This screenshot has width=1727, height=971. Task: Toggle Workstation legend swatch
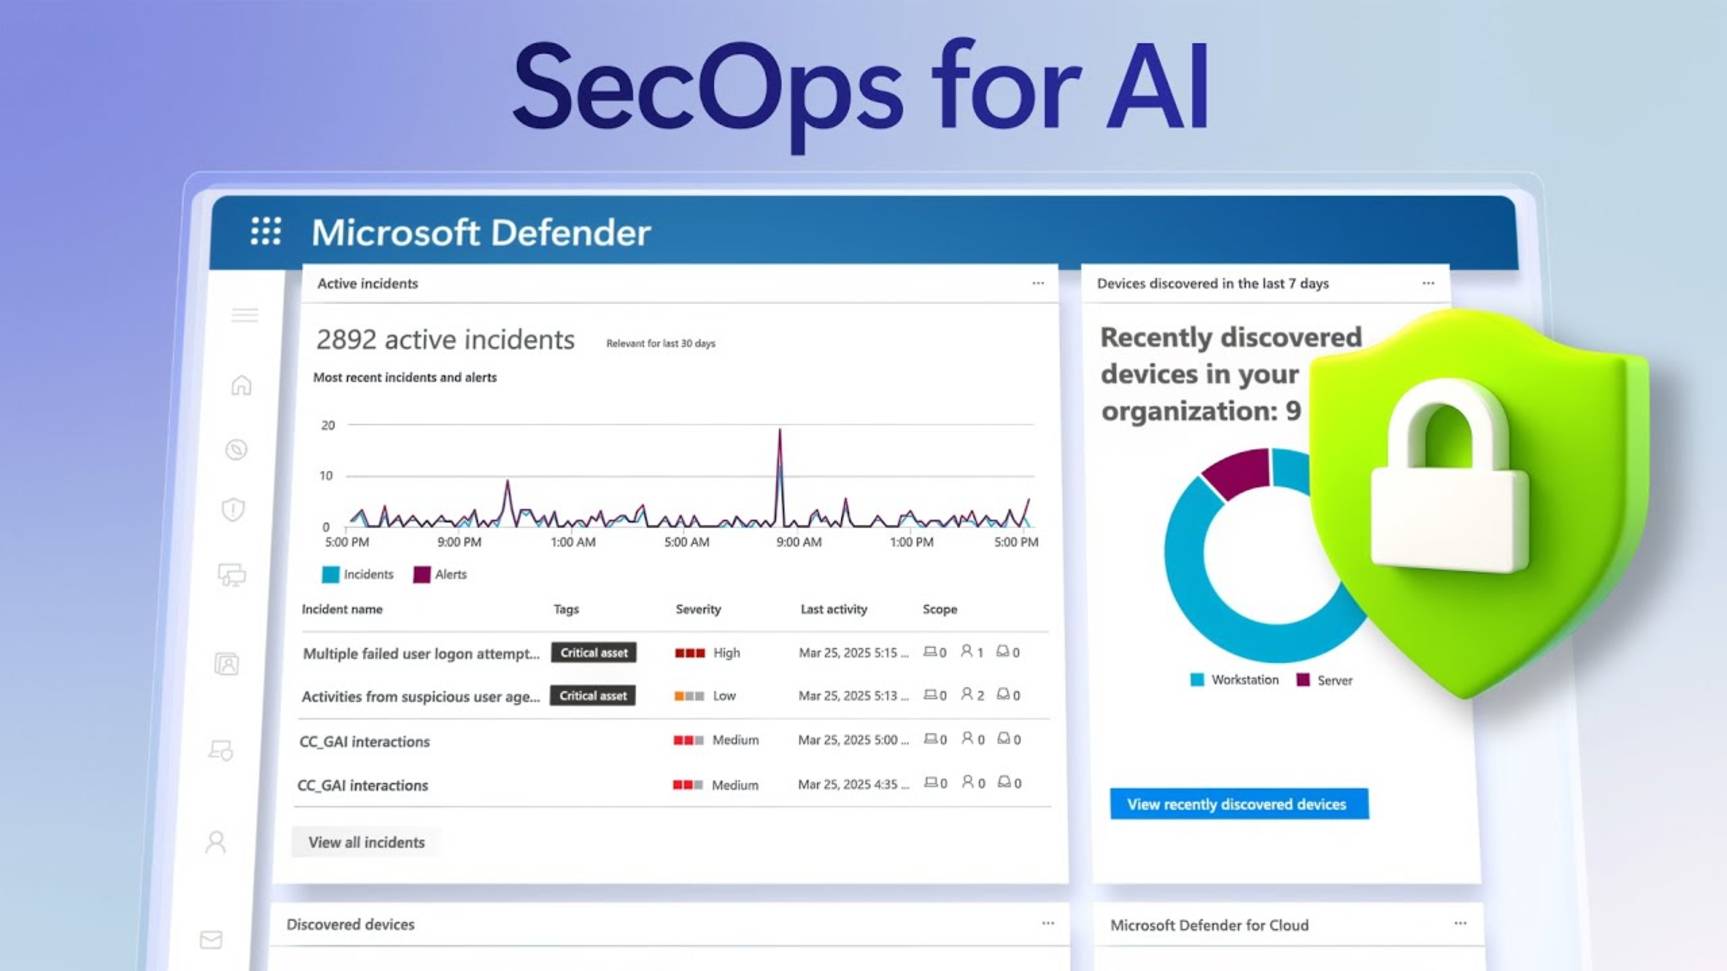coord(1197,679)
